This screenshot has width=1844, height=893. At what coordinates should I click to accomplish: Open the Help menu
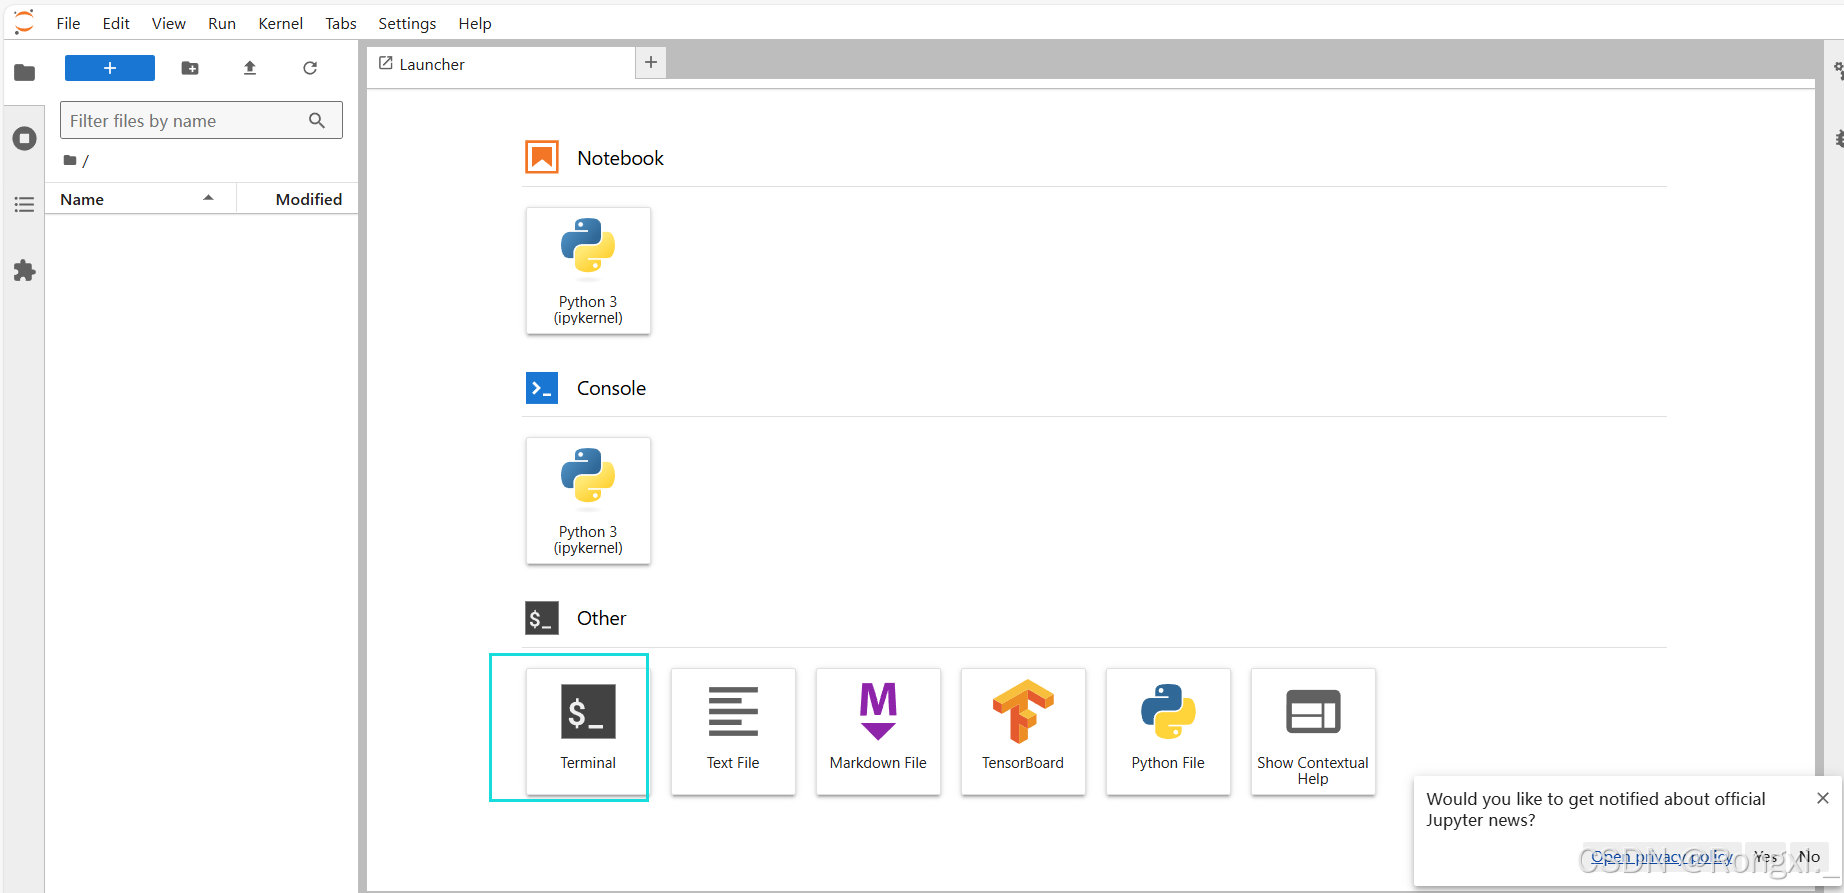point(475,23)
